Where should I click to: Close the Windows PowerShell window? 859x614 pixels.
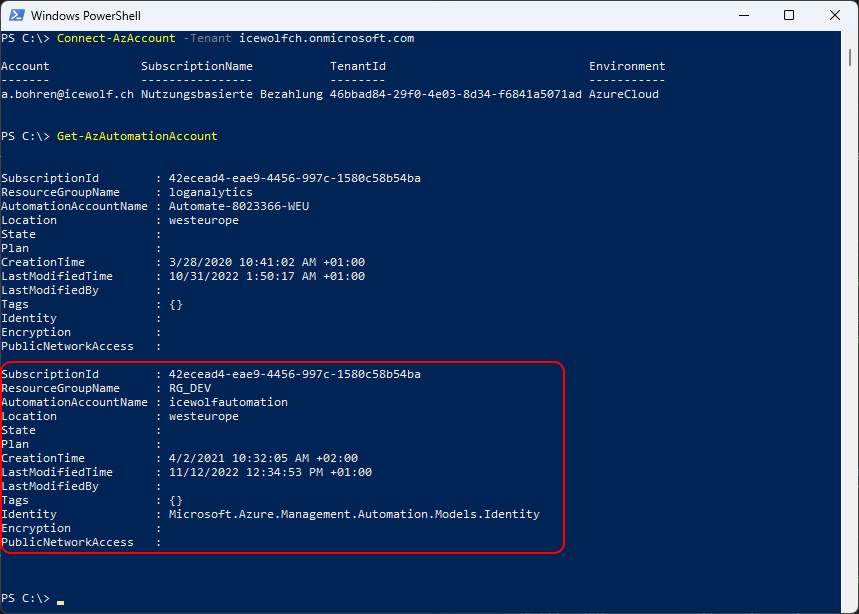834,15
